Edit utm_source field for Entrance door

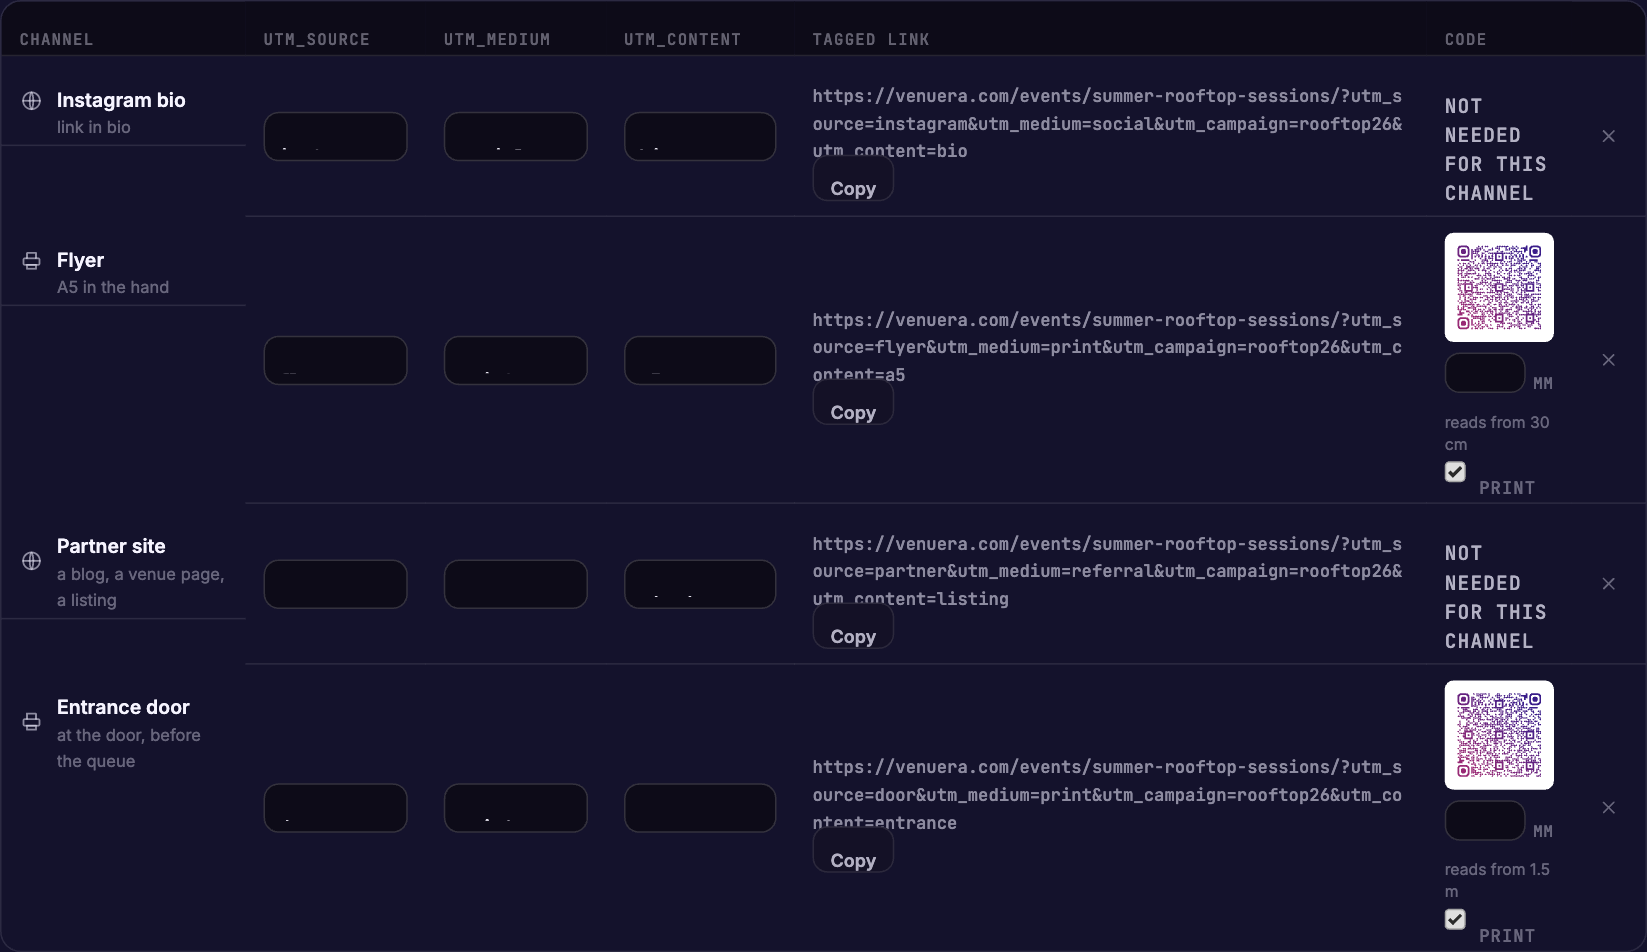pyautogui.click(x=335, y=808)
